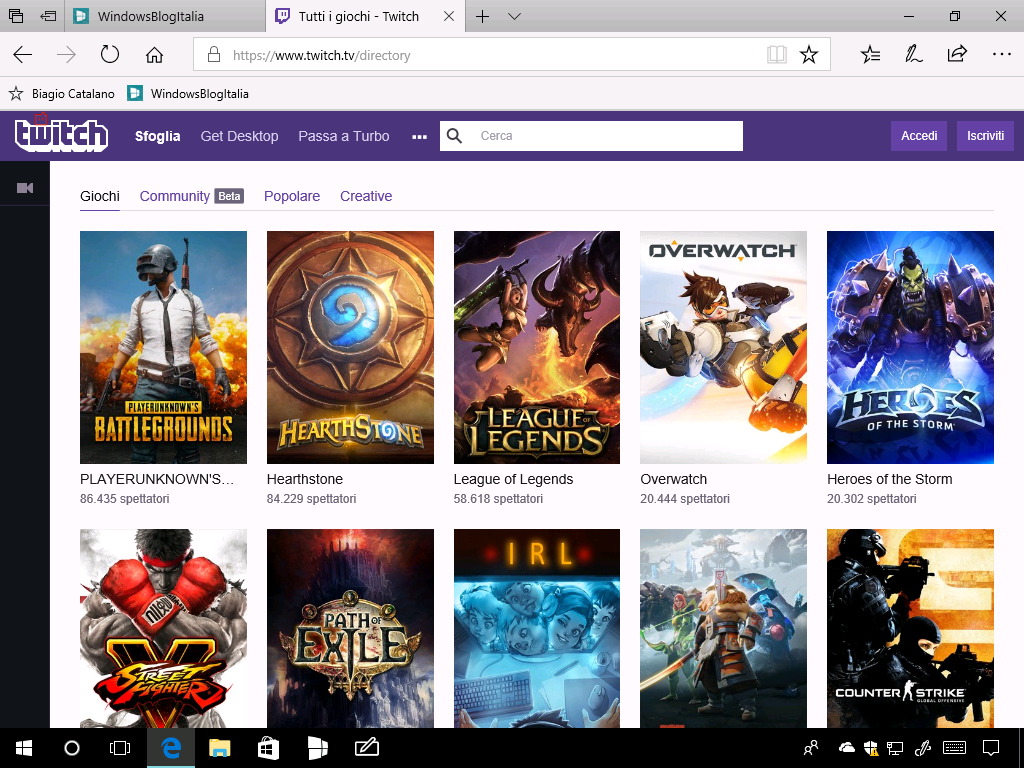Open Sfoglia navigation item
Viewport: 1024px width, 768px height.
[x=157, y=136]
